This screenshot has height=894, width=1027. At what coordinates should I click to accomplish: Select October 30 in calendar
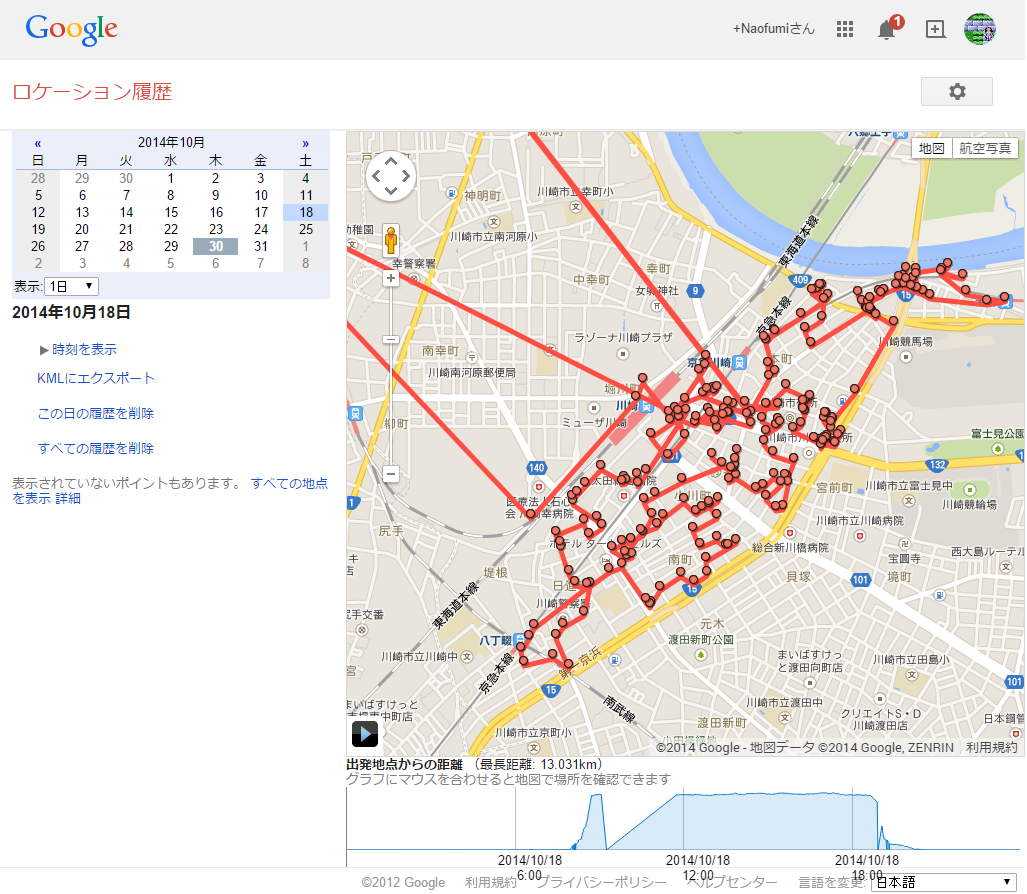[215, 246]
